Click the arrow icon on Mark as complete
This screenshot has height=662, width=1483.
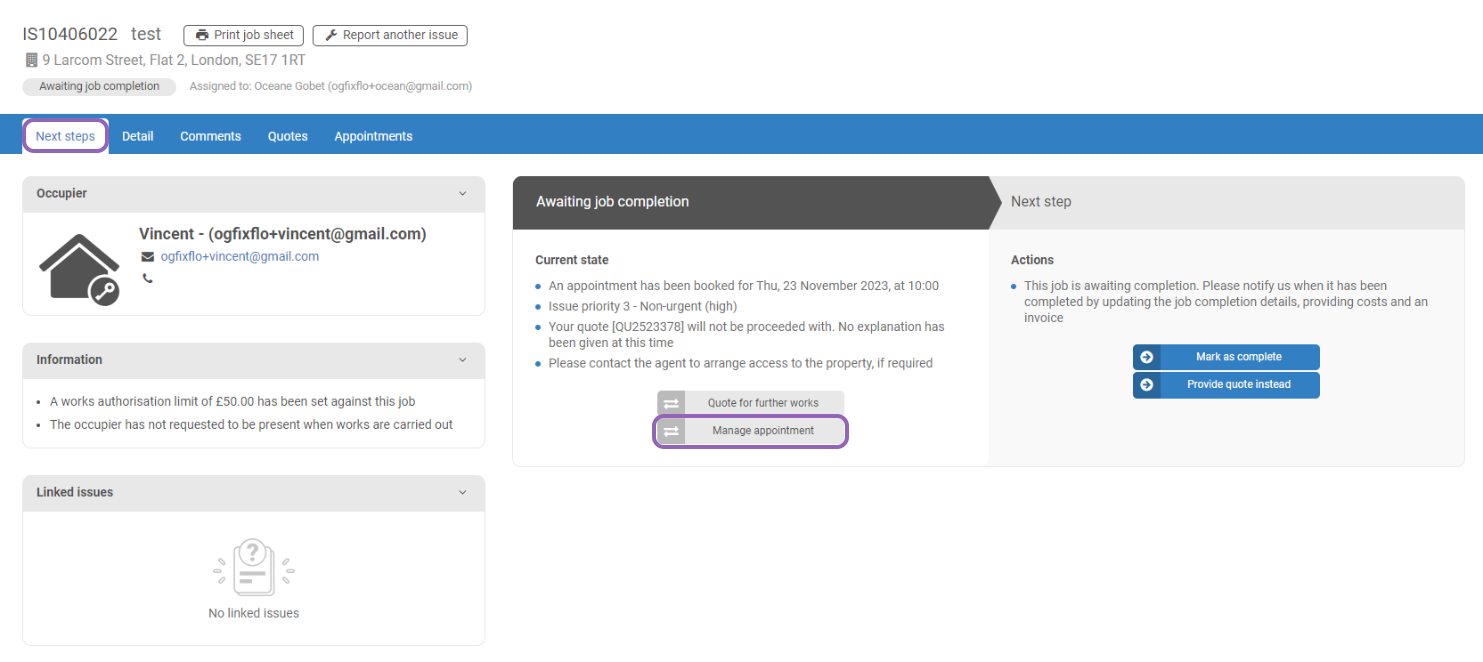click(1147, 357)
